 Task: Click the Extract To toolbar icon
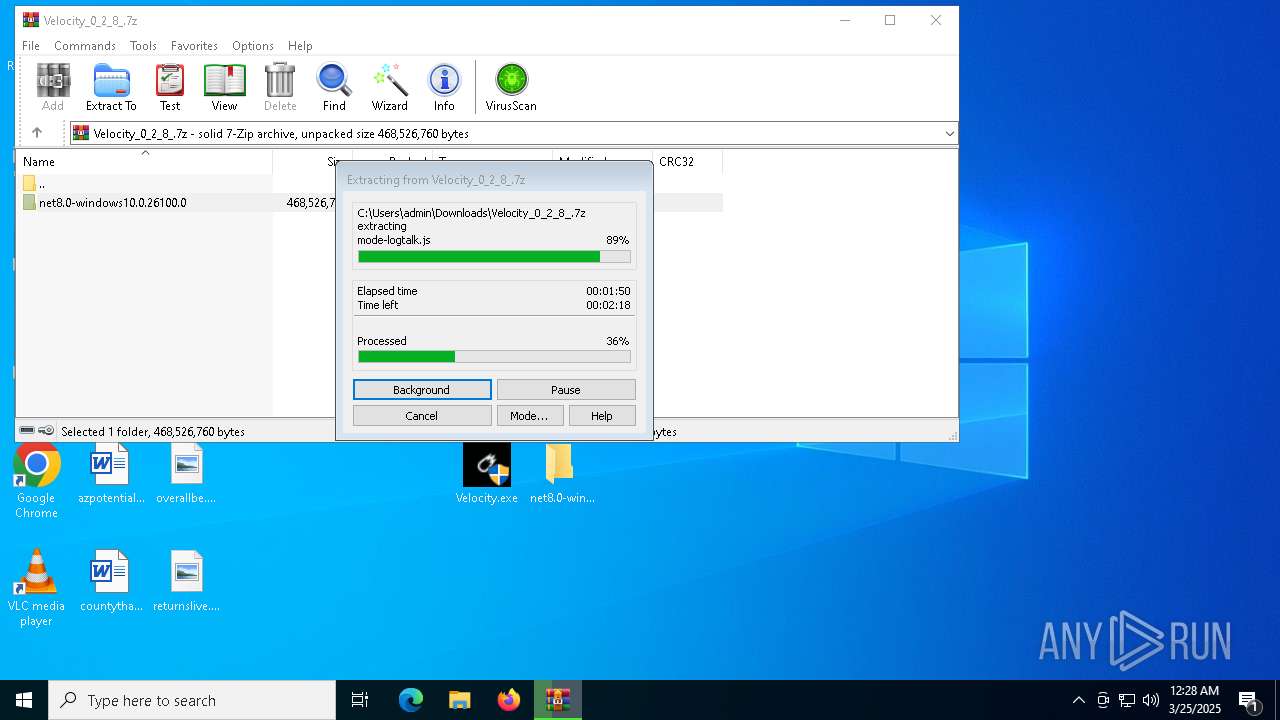[x=111, y=88]
